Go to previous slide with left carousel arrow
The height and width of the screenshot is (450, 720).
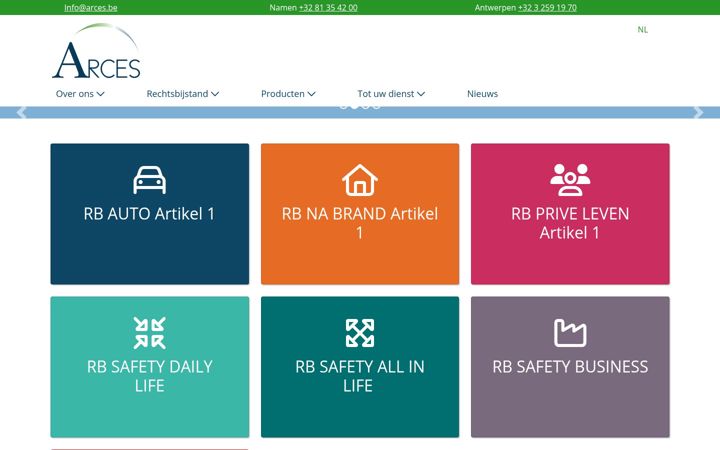[21, 112]
